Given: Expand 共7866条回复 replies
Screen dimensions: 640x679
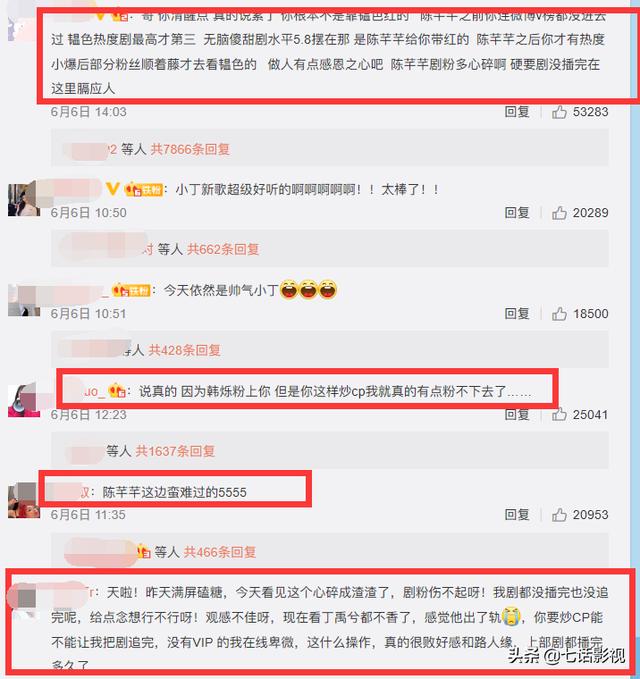Looking at the screenshot, I should pos(190,149).
